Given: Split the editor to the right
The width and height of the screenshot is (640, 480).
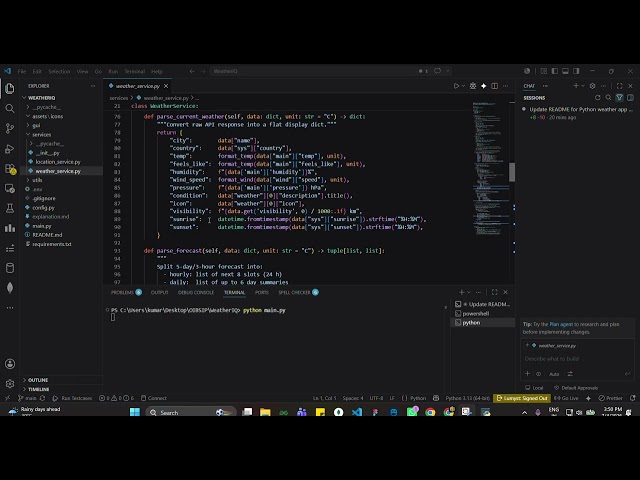Looking at the screenshot, I should click(x=495, y=86).
